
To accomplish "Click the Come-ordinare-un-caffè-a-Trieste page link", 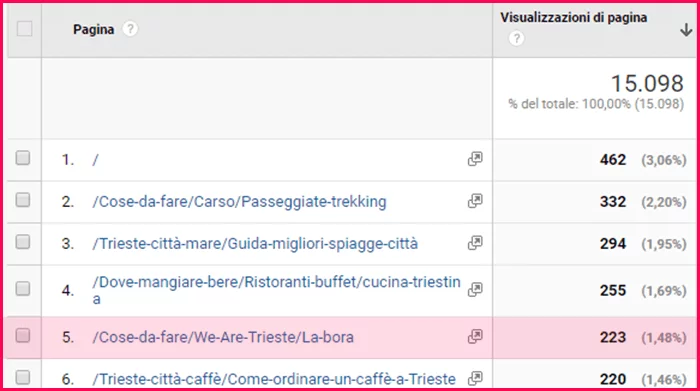I will pos(274,379).
